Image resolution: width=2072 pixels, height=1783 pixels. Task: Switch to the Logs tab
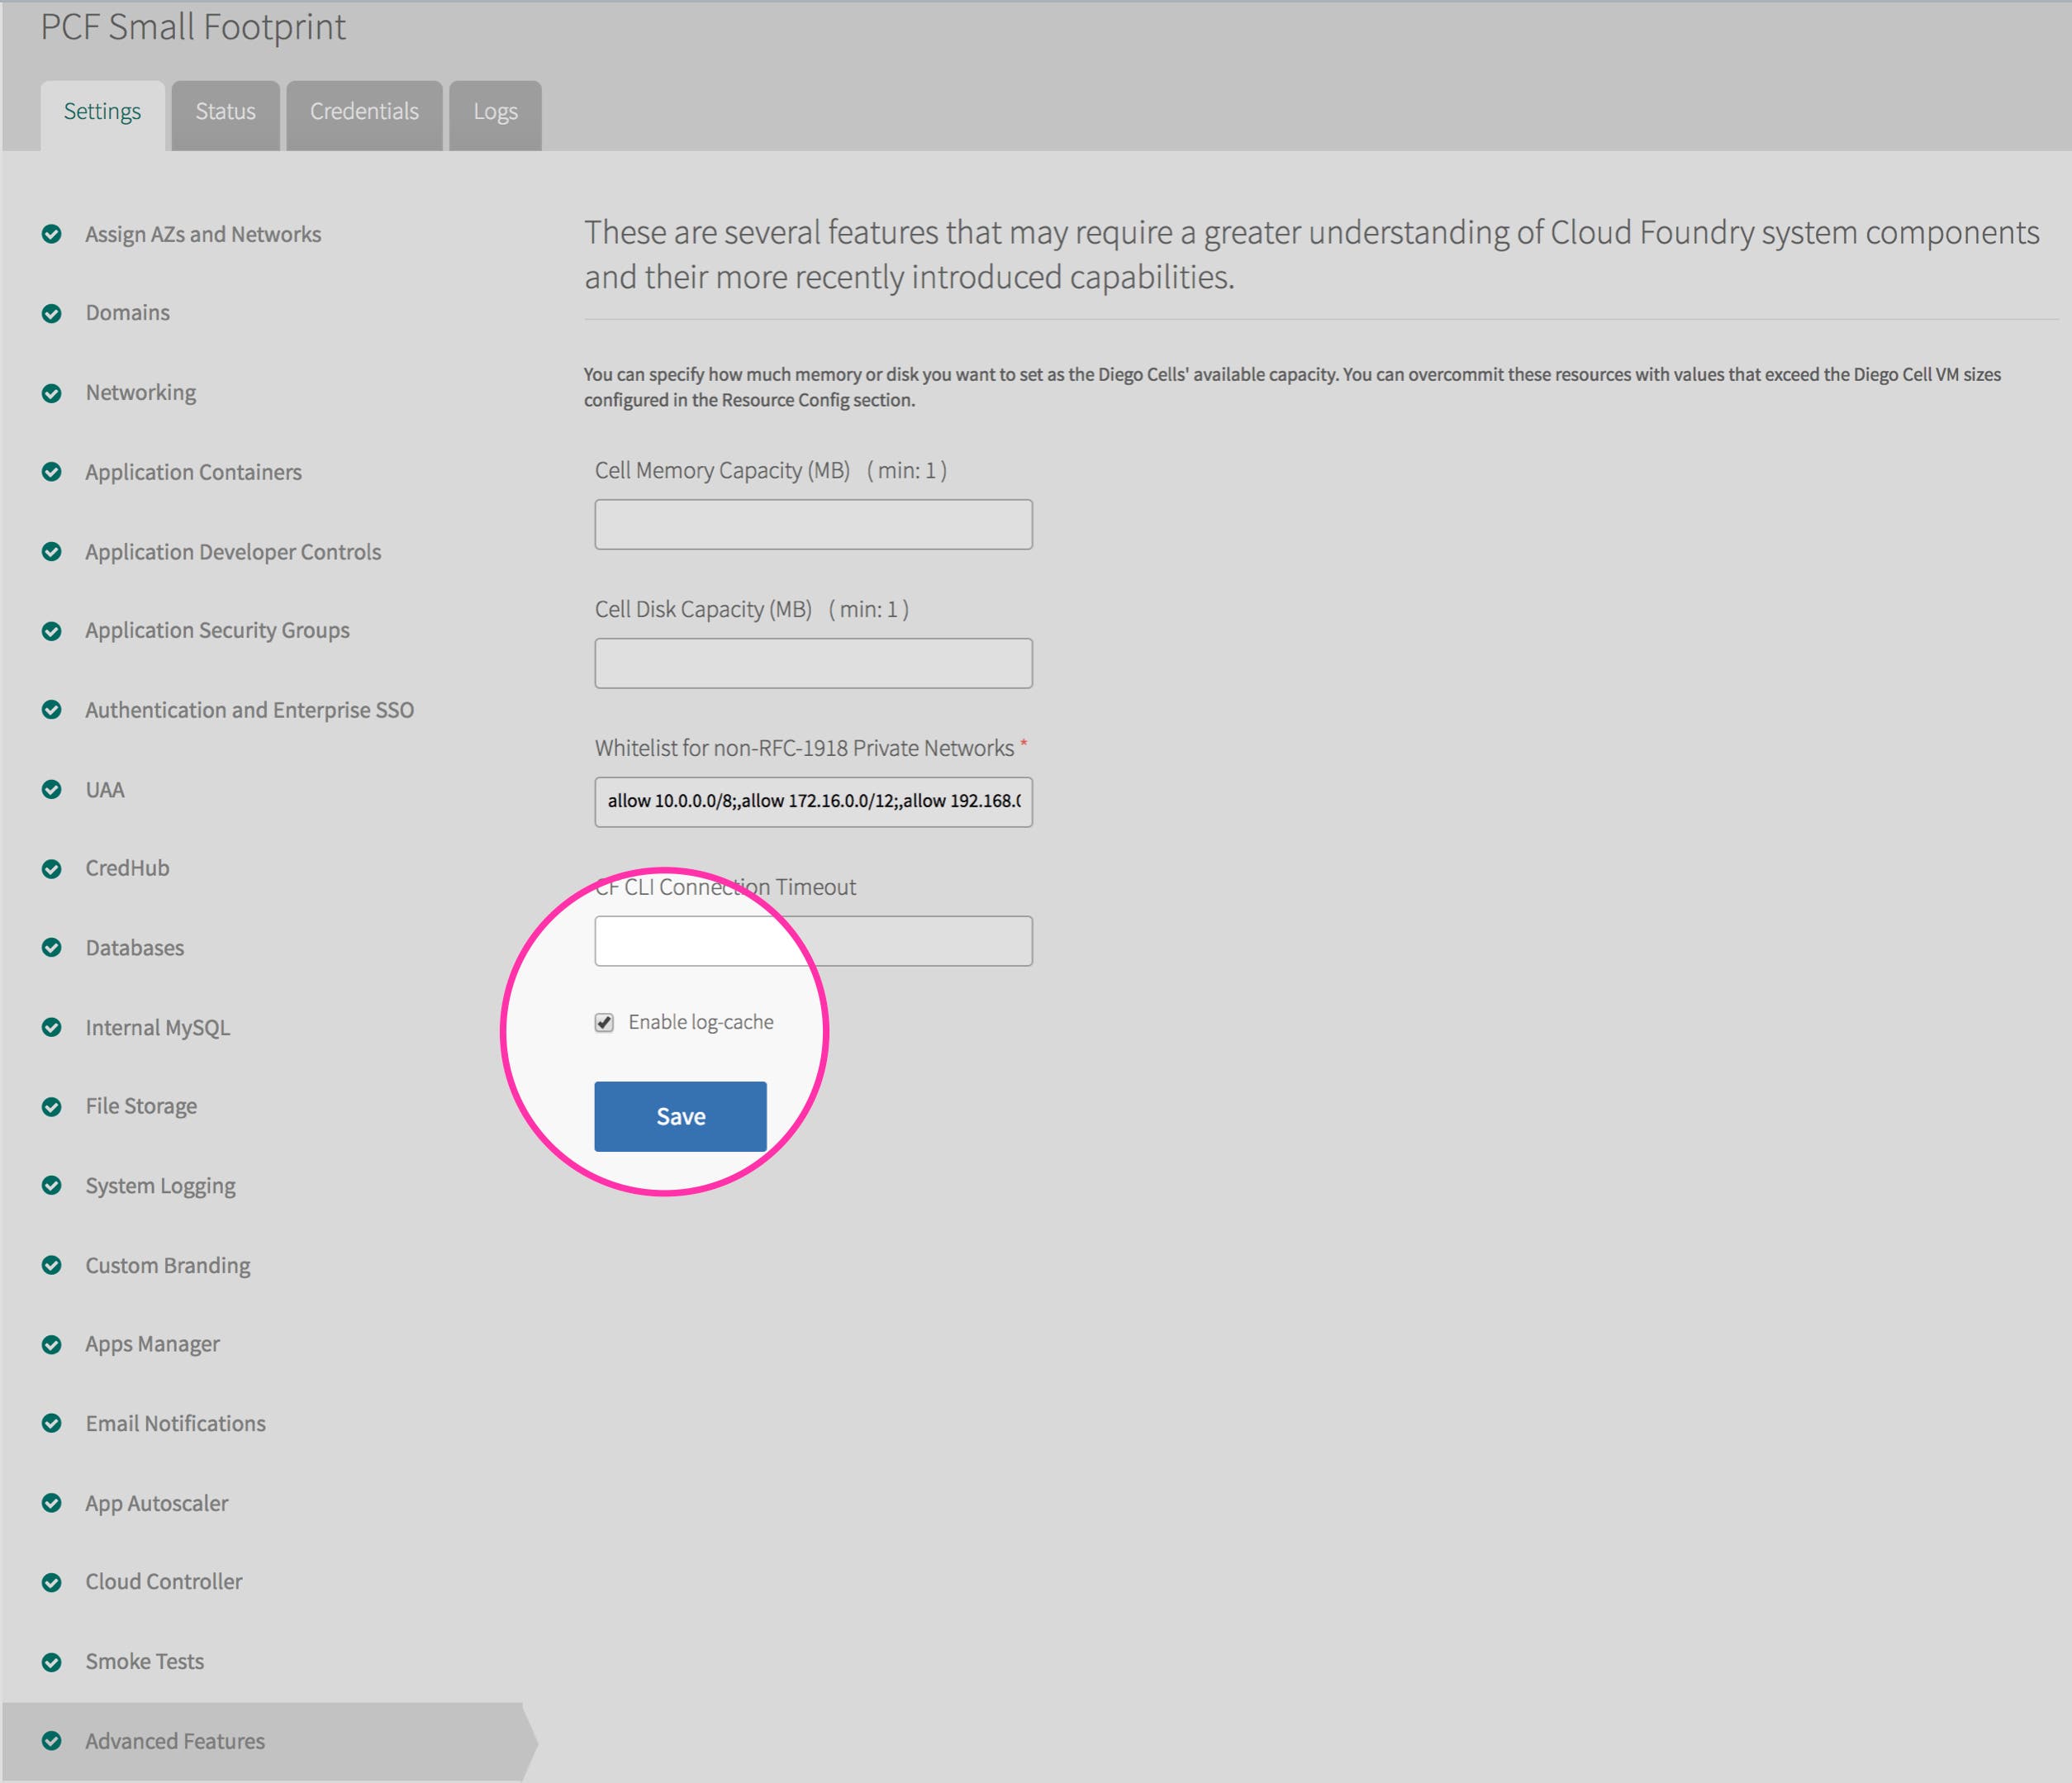click(x=494, y=112)
